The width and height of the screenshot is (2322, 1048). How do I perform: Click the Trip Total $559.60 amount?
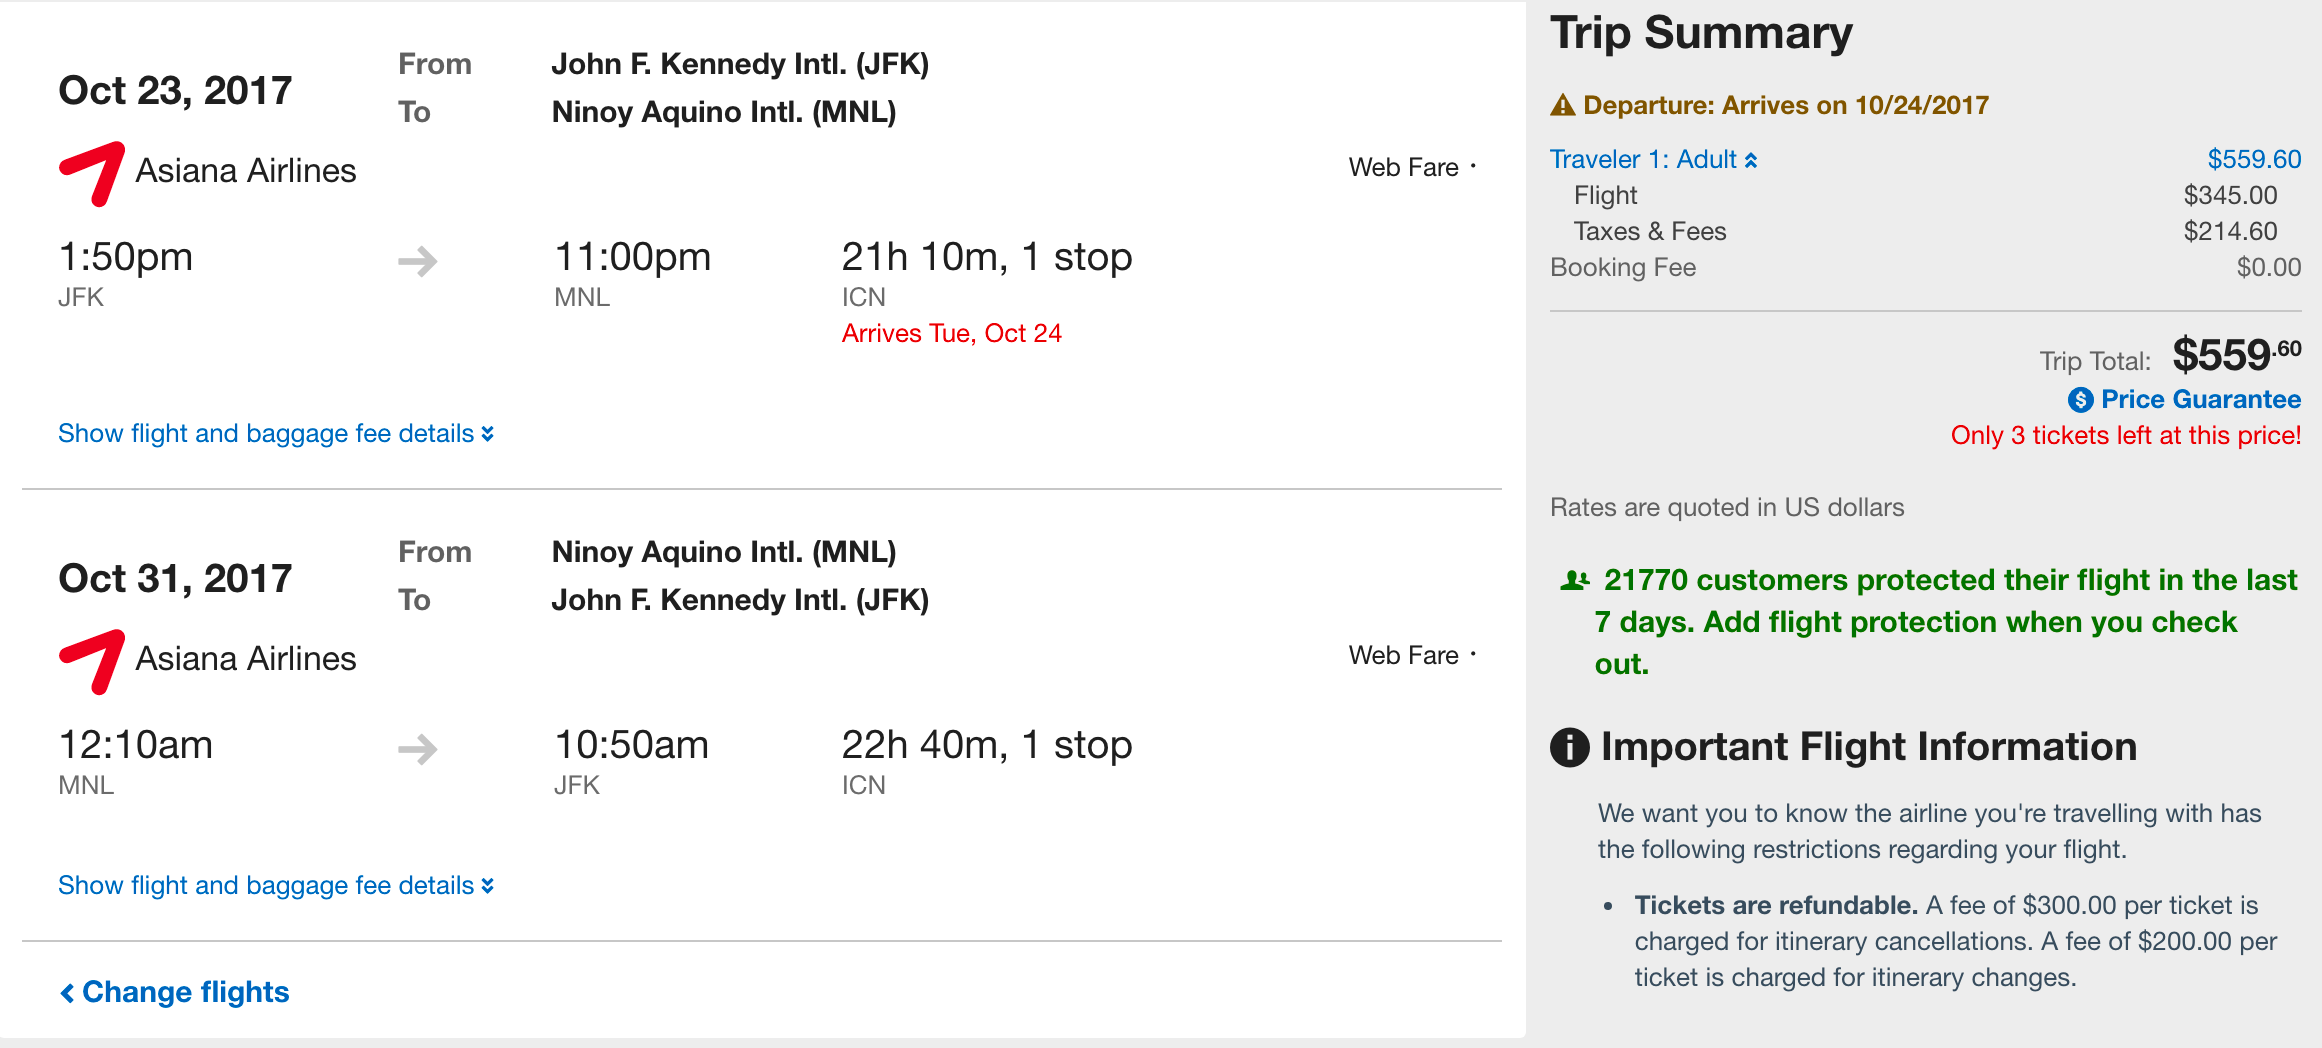(x=2235, y=356)
